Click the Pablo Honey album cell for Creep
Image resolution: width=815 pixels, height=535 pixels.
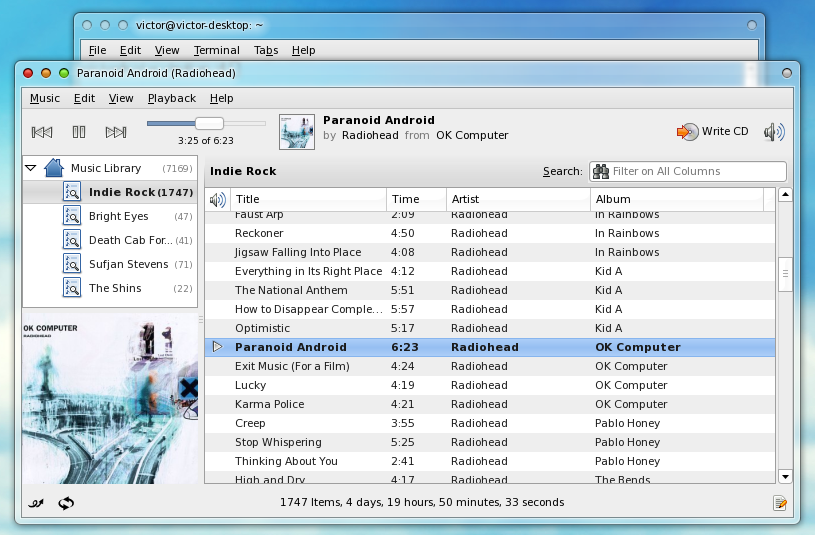(x=627, y=423)
